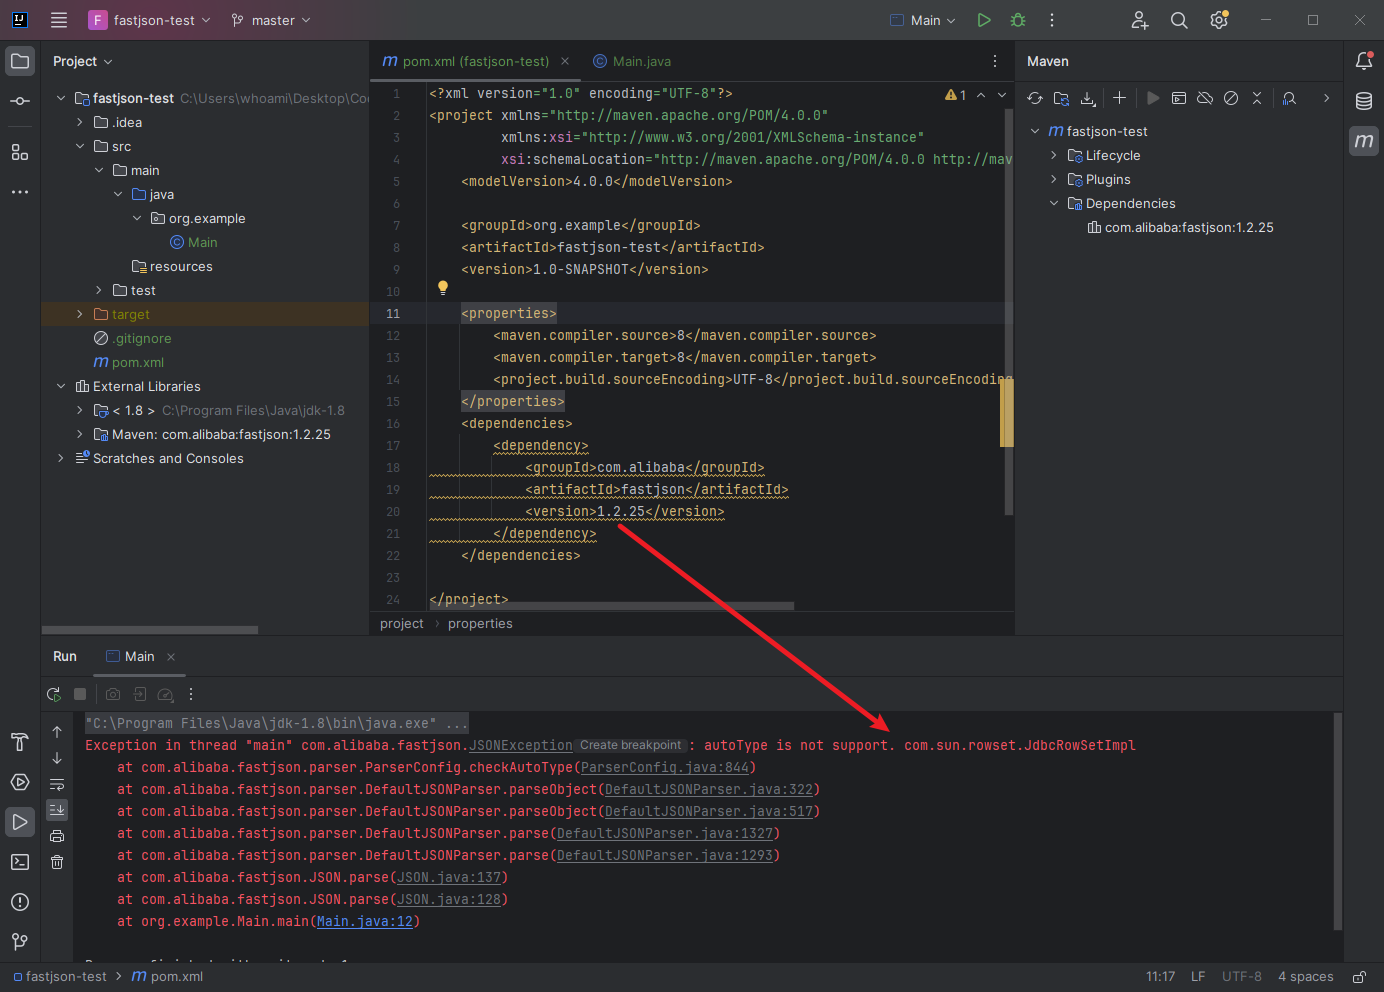This screenshot has width=1384, height=992.
Task: Open master branch dropdown
Action: click(x=271, y=20)
